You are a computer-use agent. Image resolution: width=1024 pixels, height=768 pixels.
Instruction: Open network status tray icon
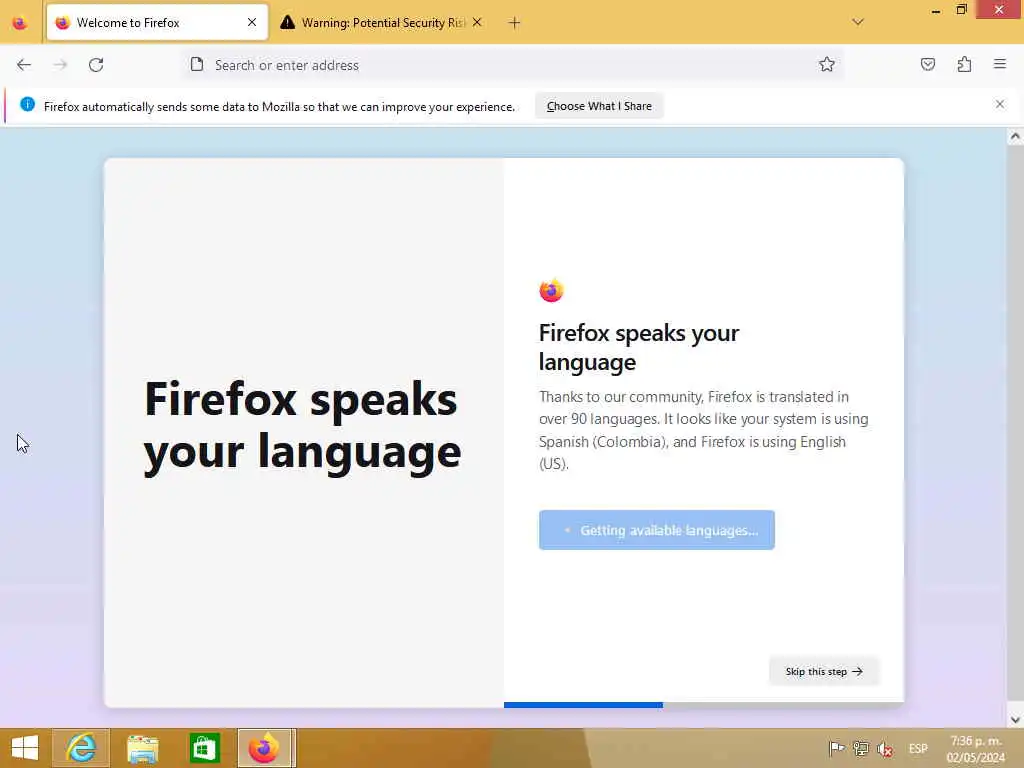click(x=861, y=748)
